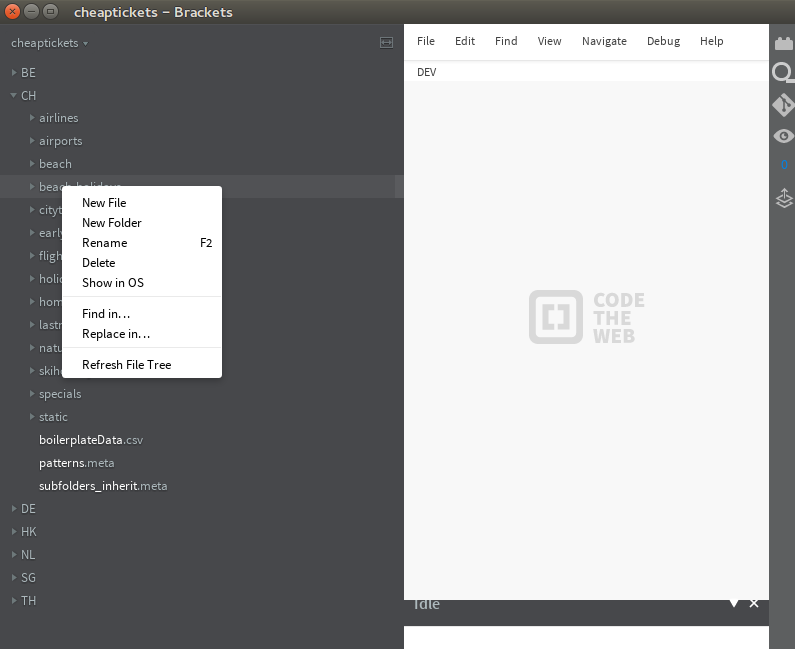
Task: Expand the BE folder
Action: [14, 73]
